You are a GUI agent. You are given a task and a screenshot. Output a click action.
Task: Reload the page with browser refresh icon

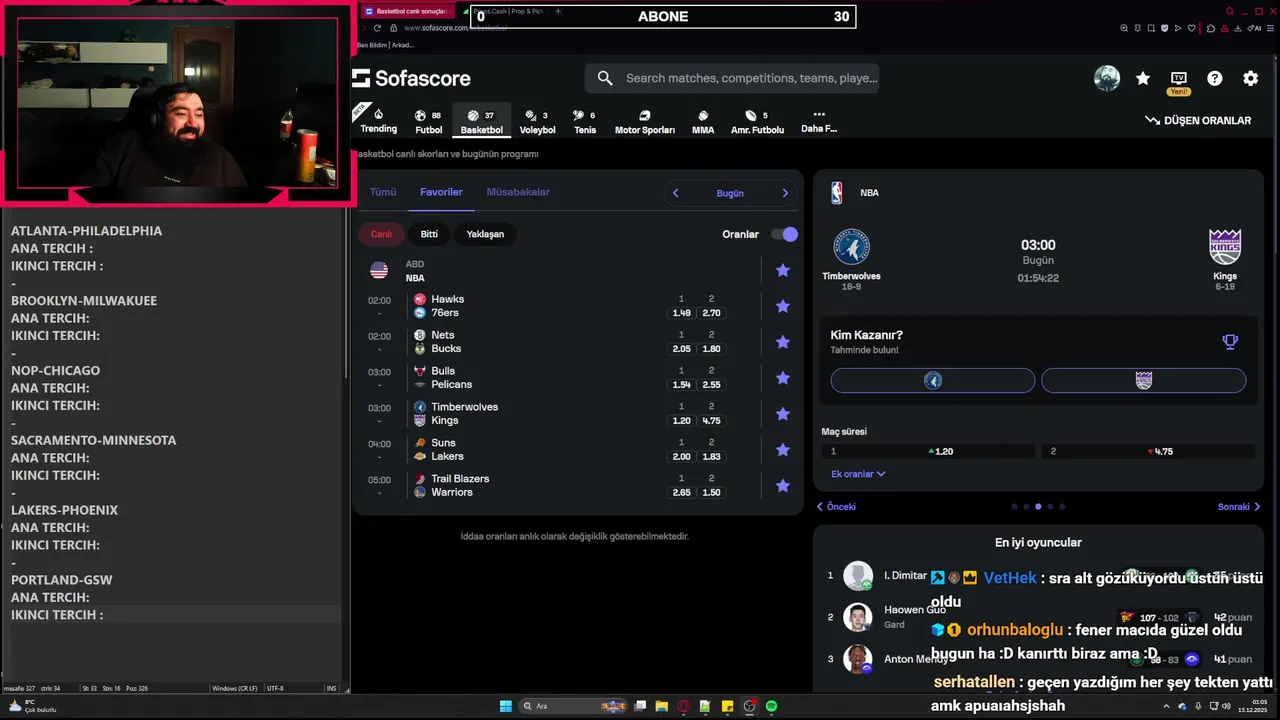click(x=377, y=28)
